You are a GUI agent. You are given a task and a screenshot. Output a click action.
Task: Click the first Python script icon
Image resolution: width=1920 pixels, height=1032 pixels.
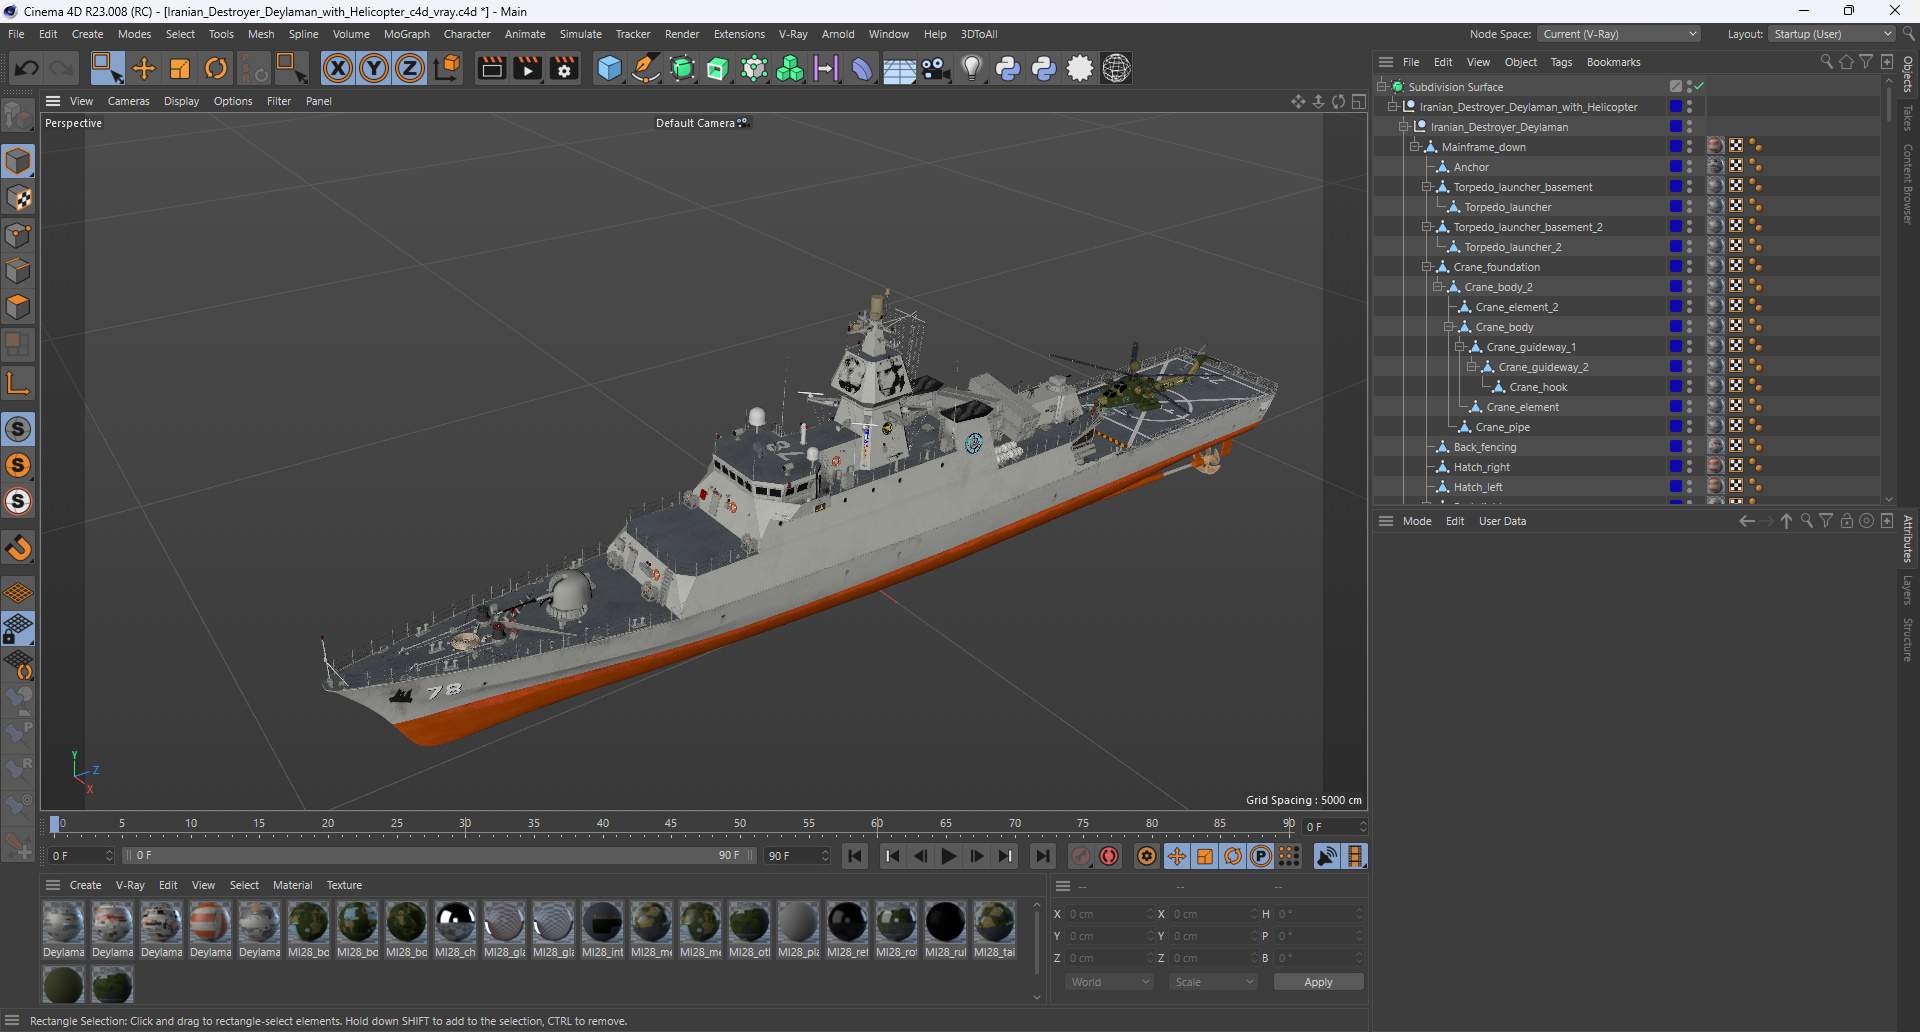click(x=1008, y=68)
